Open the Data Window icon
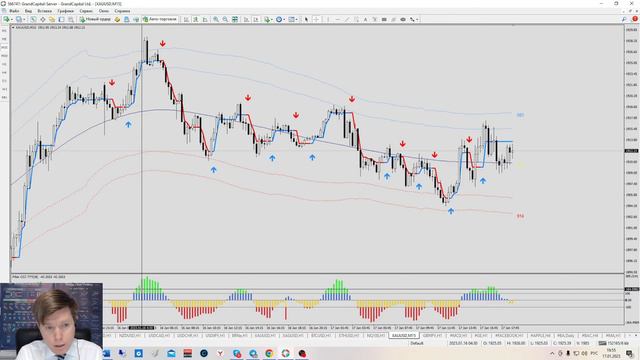The width and height of the screenshot is (640, 360). pyautogui.click(x=43, y=19)
